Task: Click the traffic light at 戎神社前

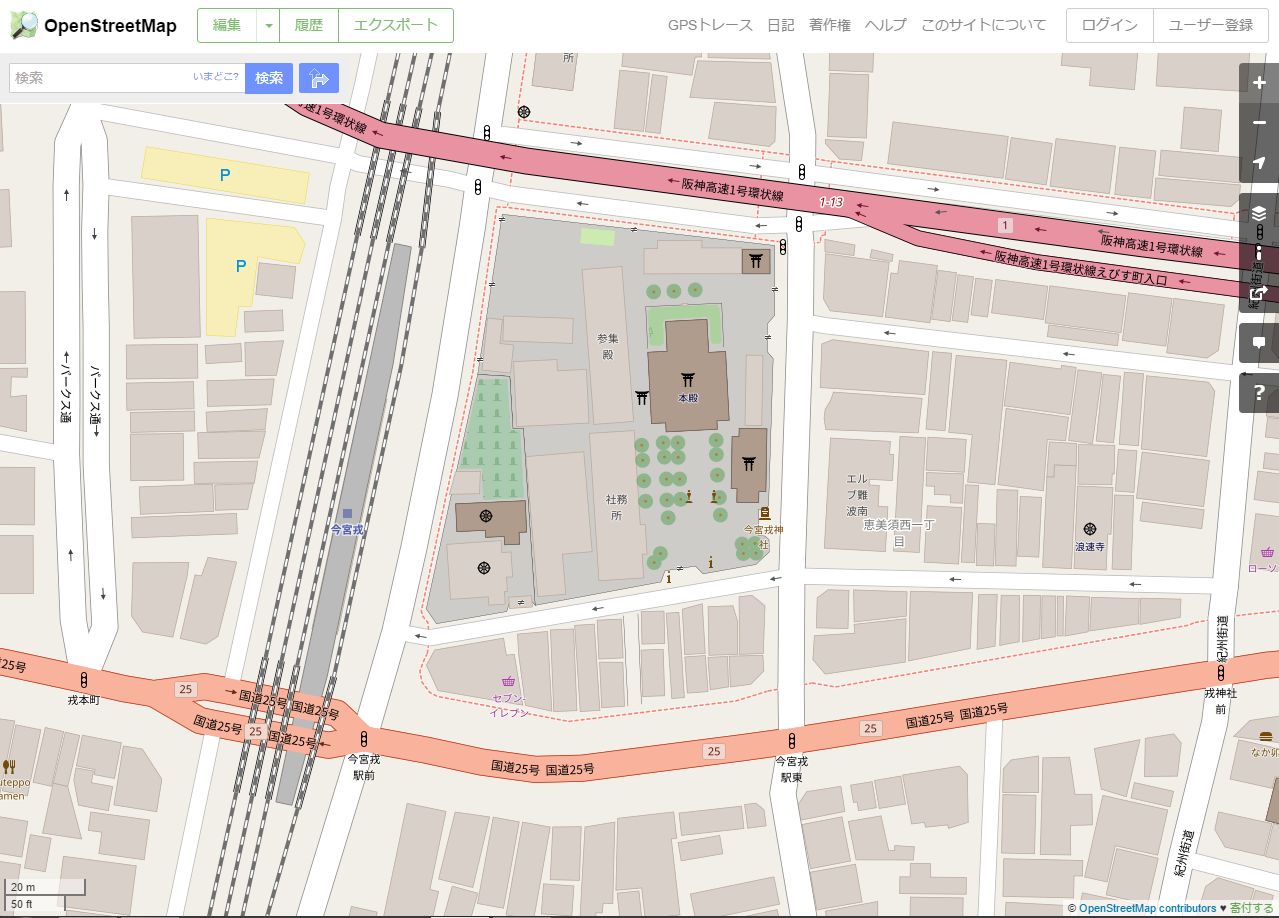Action: (x=1220, y=672)
